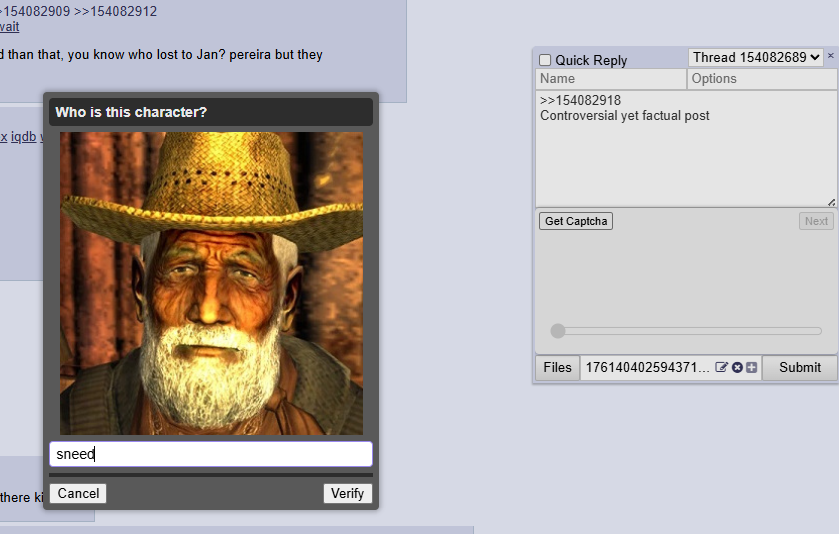Click the captcha character image
This screenshot has height=534, width=839.
pyautogui.click(x=211, y=284)
